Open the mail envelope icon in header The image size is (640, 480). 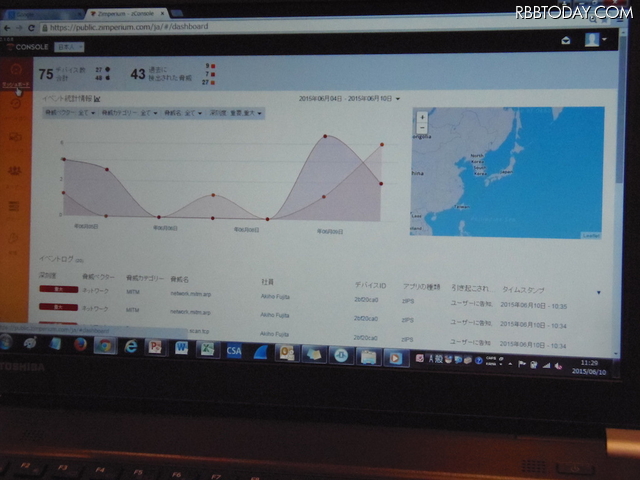click(x=566, y=40)
